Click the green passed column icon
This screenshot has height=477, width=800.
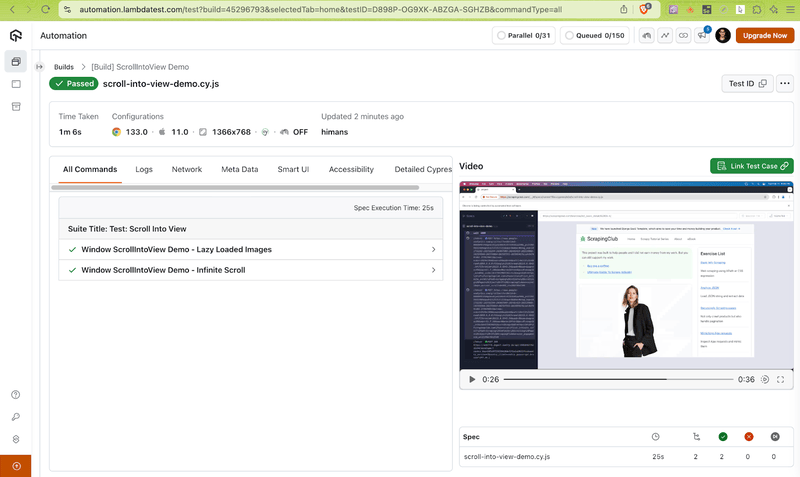tap(722, 437)
